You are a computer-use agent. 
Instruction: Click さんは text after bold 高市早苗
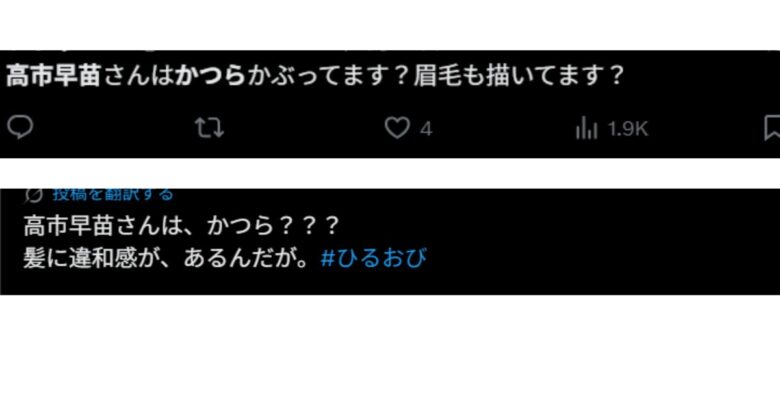(x=138, y=76)
